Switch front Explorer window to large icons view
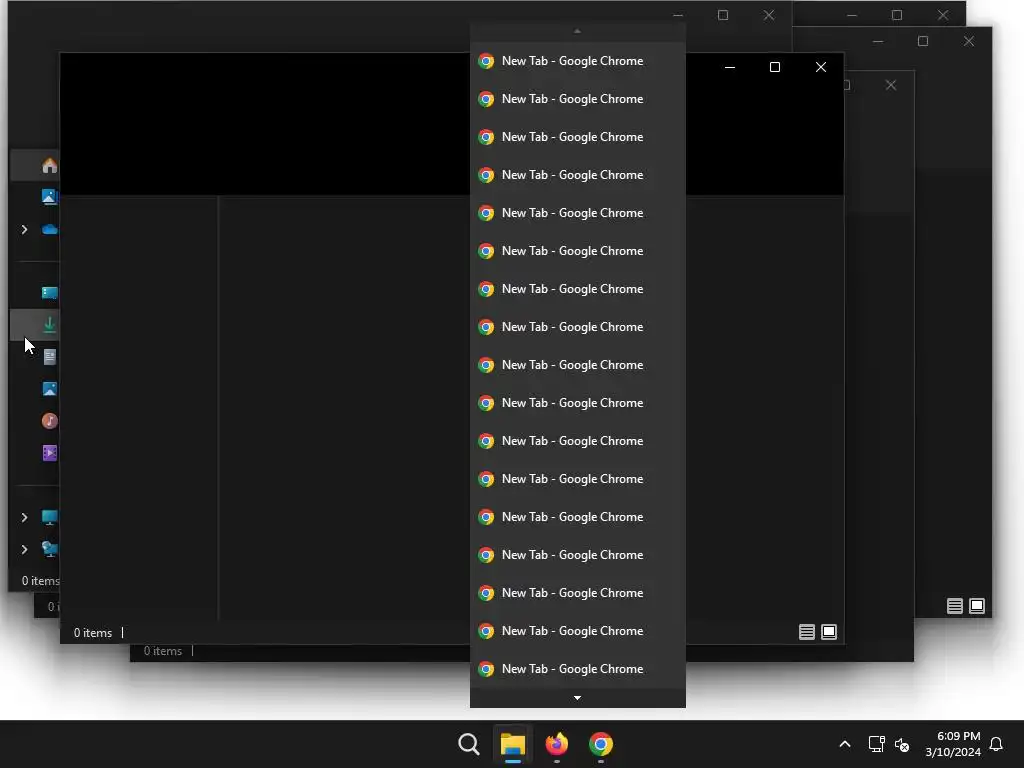The height and width of the screenshot is (768, 1024). coord(829,632)
